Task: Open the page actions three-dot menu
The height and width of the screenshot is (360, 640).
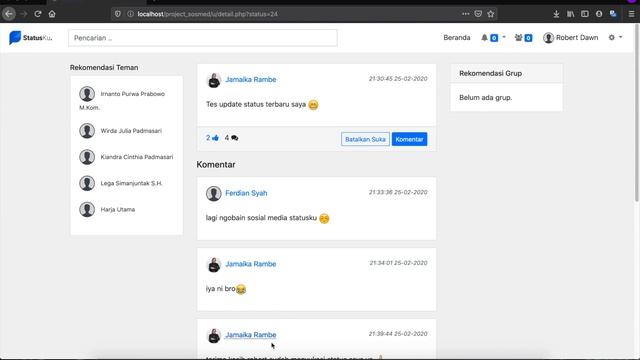Action: (465, 14)
